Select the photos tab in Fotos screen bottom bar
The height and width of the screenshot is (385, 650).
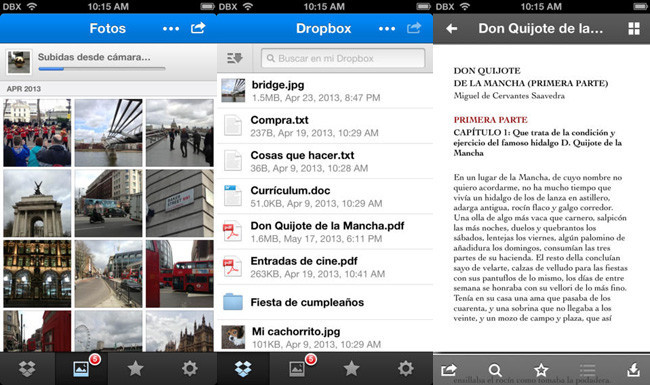[x=81, y=368]
